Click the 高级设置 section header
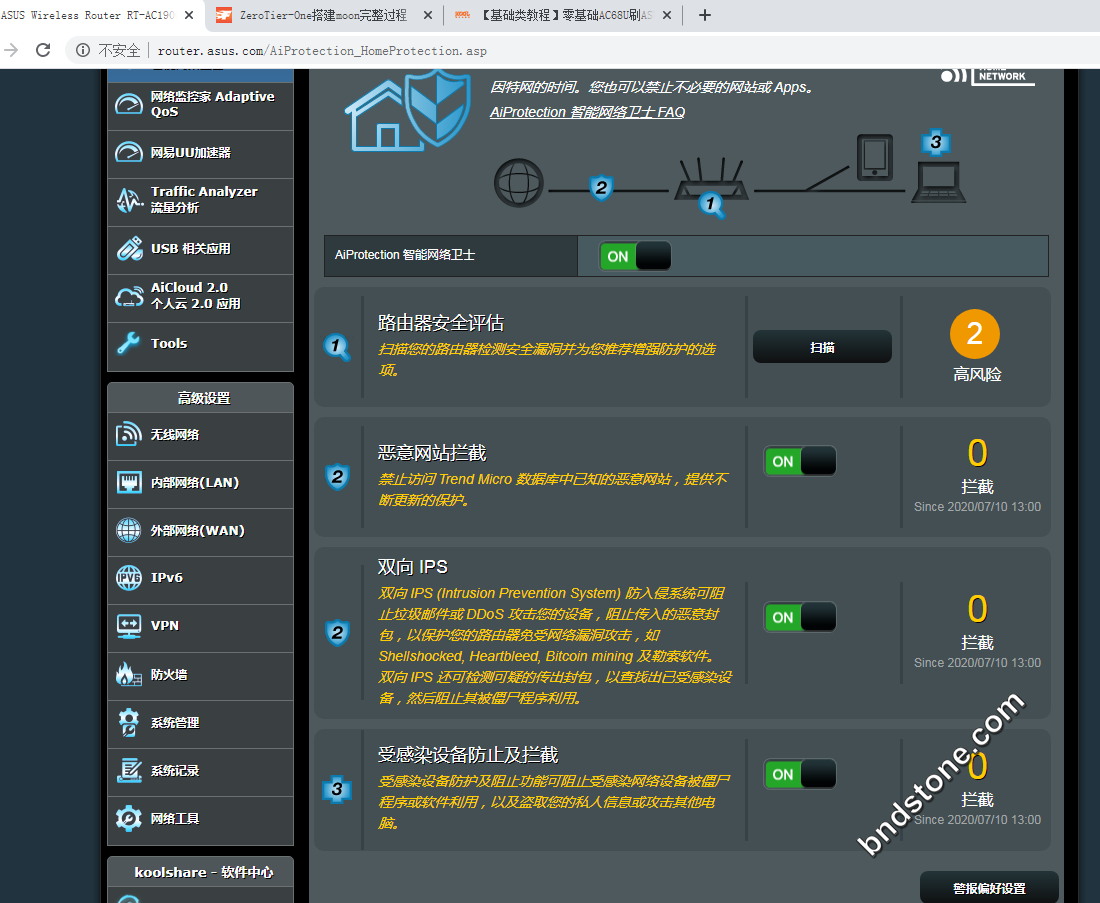Viewport: 1100px width, 903px height. [x=201, y=398]
